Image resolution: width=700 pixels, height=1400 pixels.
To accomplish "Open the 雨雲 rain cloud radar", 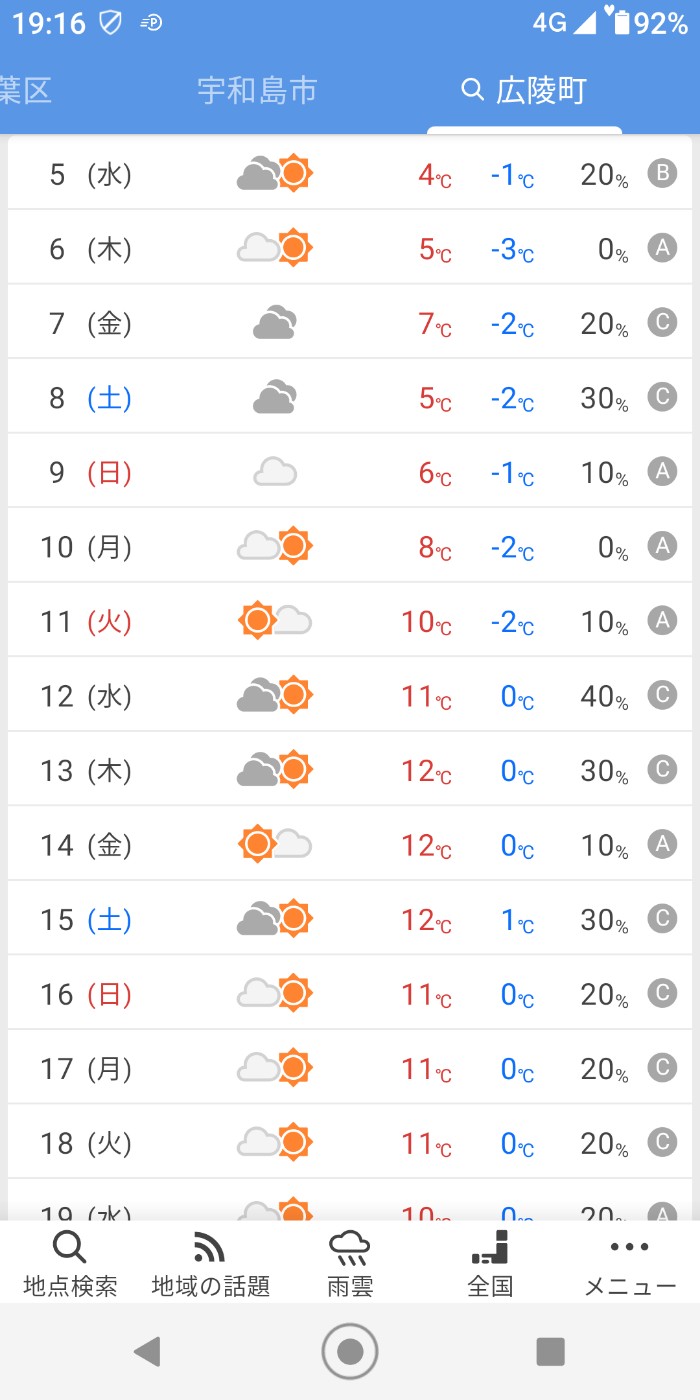I will tap(350, 1248).
